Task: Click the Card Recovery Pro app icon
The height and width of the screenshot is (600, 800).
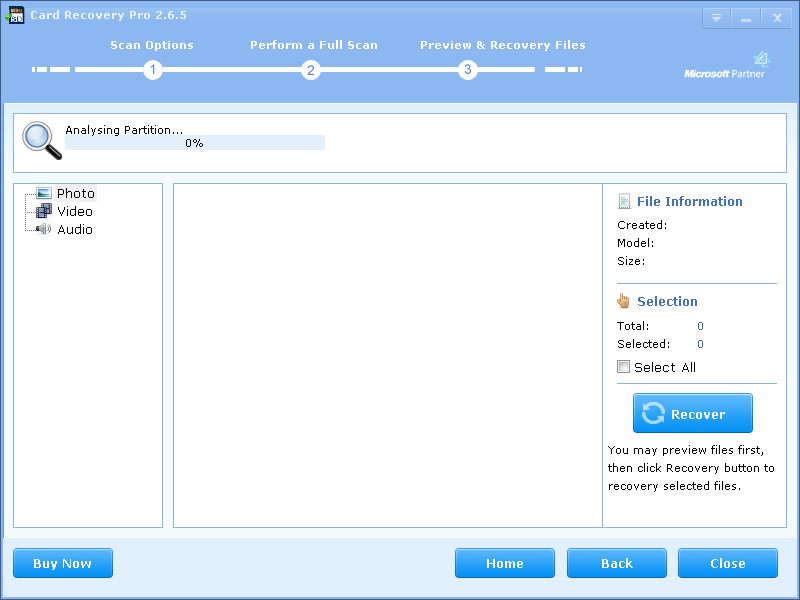Action: pos(15,15)
